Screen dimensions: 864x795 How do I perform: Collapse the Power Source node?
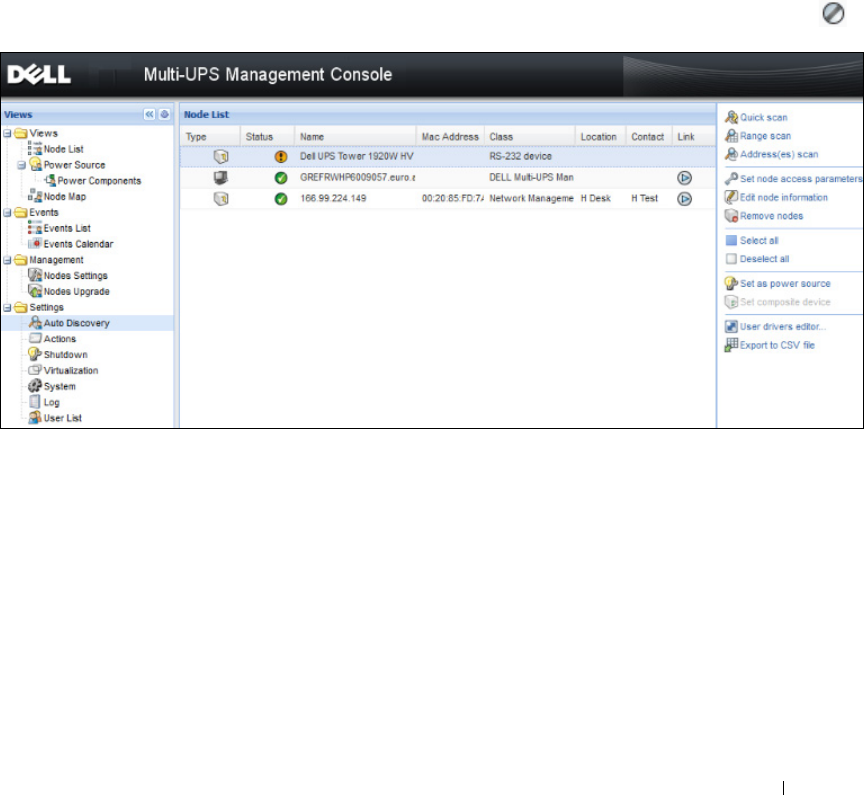click(x=21, y=165)
